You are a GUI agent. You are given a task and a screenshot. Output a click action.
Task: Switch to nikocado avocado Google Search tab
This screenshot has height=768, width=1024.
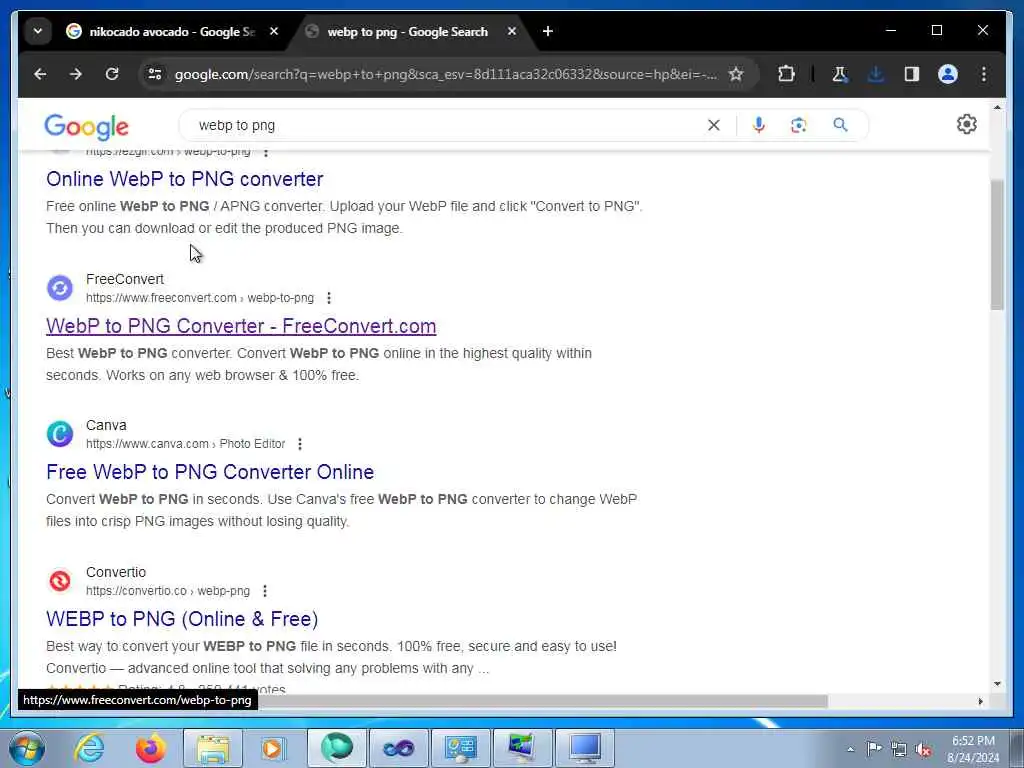pyautogui.click(x=172, y=31)
